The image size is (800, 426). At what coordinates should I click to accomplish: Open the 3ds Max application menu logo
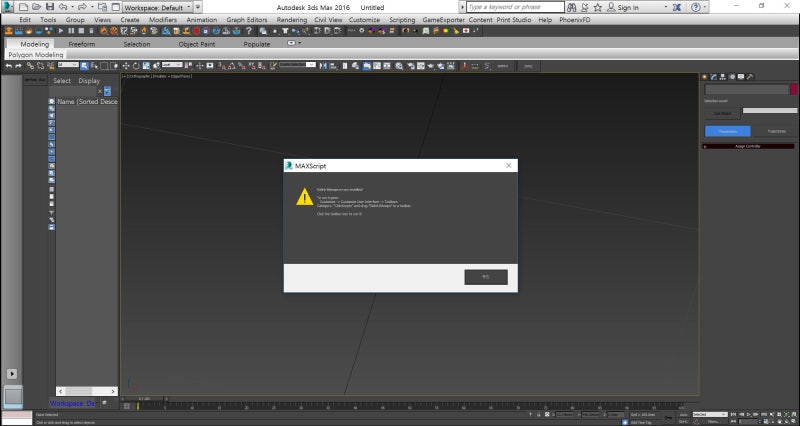click(8, 7)
